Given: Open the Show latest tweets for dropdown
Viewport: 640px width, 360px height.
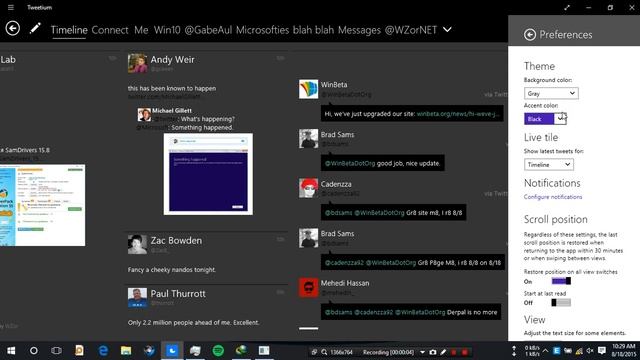Looking at the screenshot, I should (x=549, y=164).
